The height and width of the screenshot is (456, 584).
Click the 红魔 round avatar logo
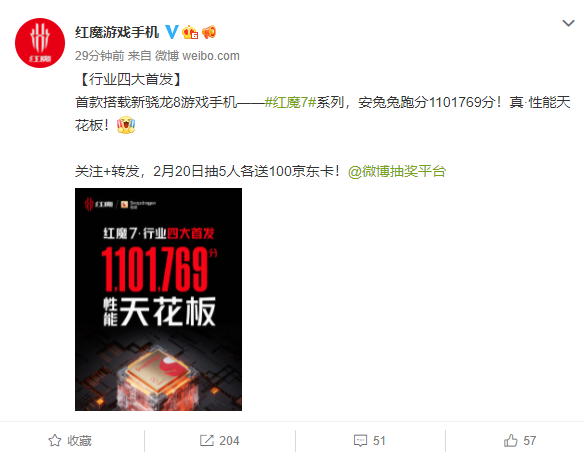tap(40, 43)
